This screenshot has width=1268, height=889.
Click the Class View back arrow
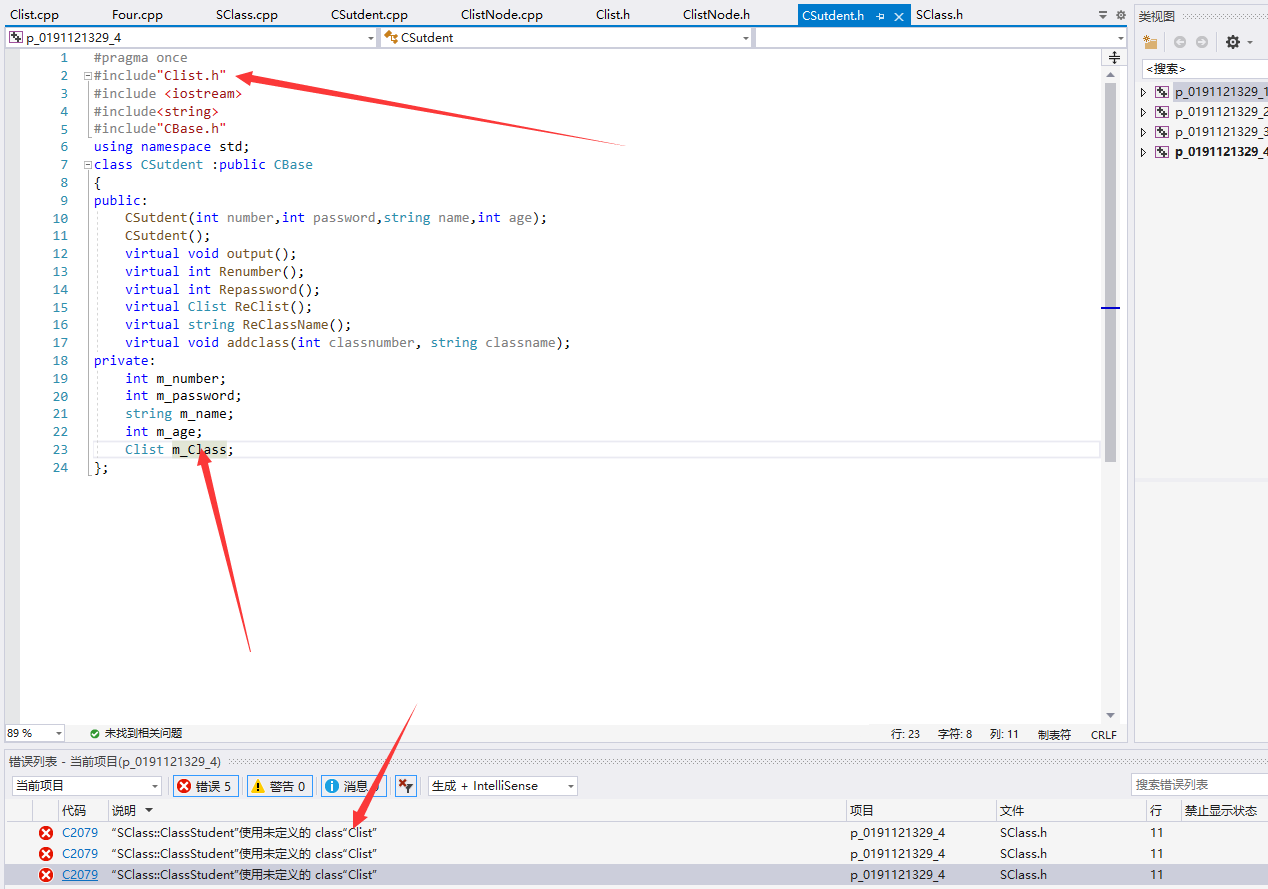point(1180,42)
